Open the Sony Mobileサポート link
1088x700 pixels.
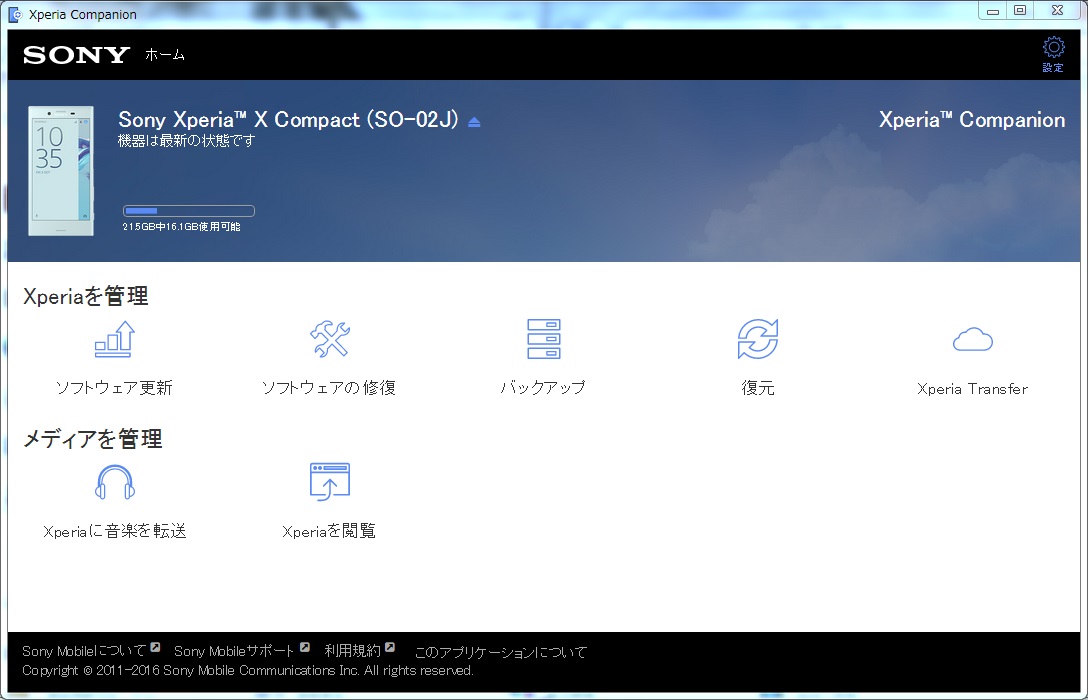click(234, 651)
